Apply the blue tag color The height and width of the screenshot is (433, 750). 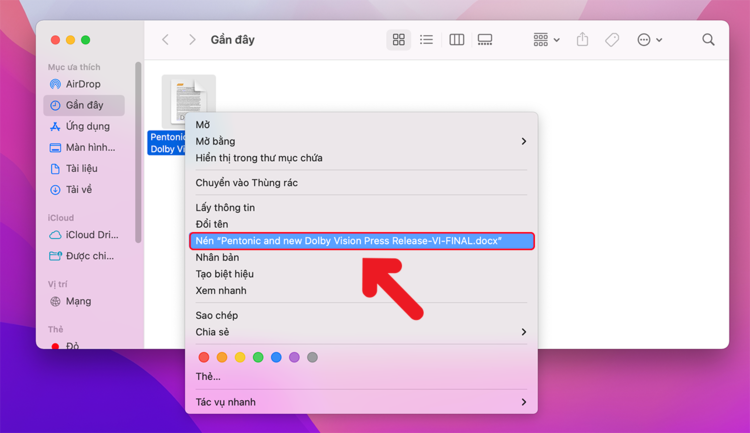pyautogui.click(x=276, y=357)
